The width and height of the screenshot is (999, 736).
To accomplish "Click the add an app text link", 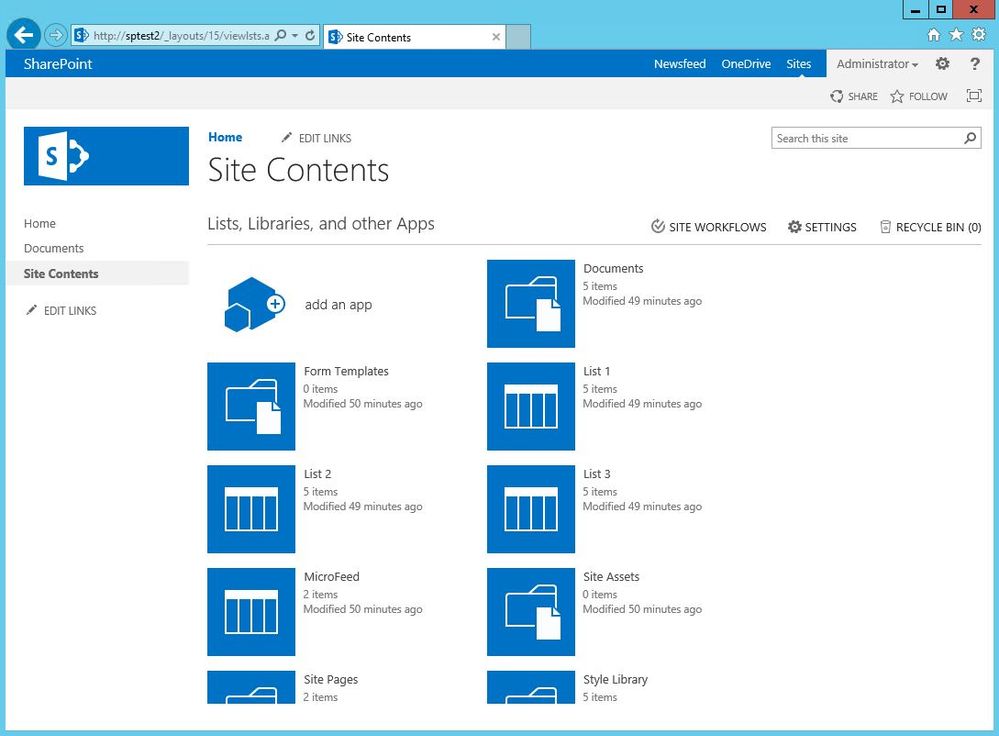I will pos(338,305).
